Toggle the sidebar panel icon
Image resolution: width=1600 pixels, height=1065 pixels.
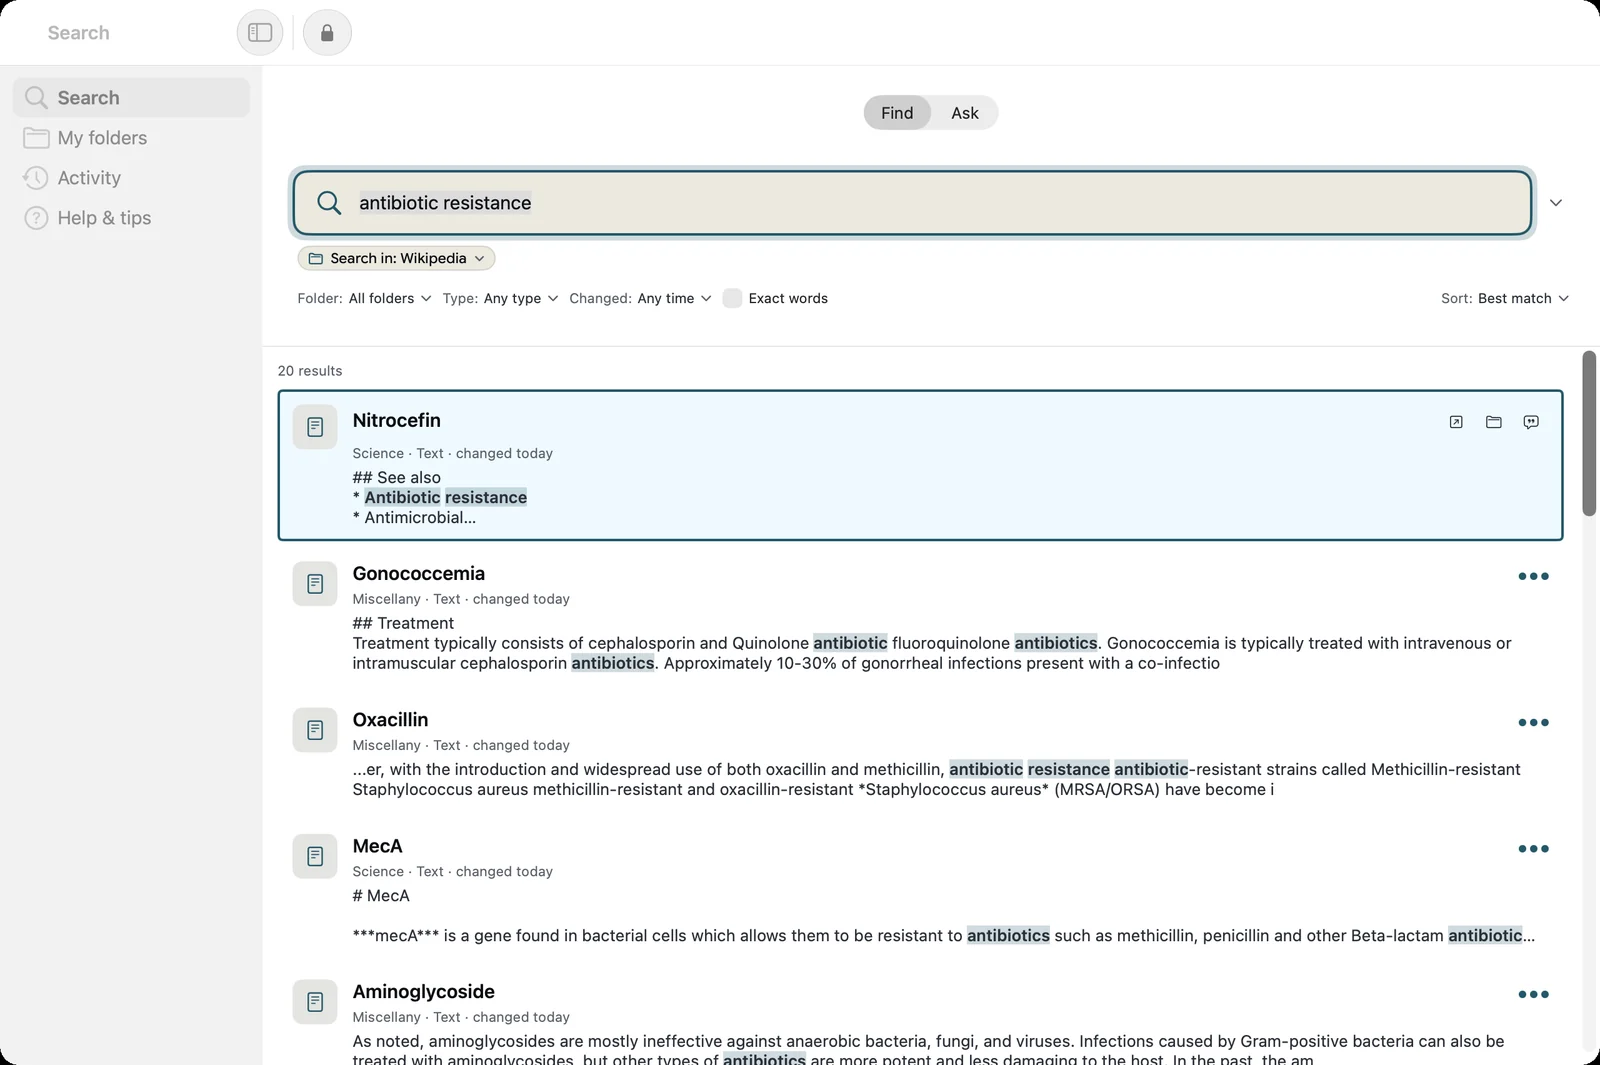pos(260,33)
